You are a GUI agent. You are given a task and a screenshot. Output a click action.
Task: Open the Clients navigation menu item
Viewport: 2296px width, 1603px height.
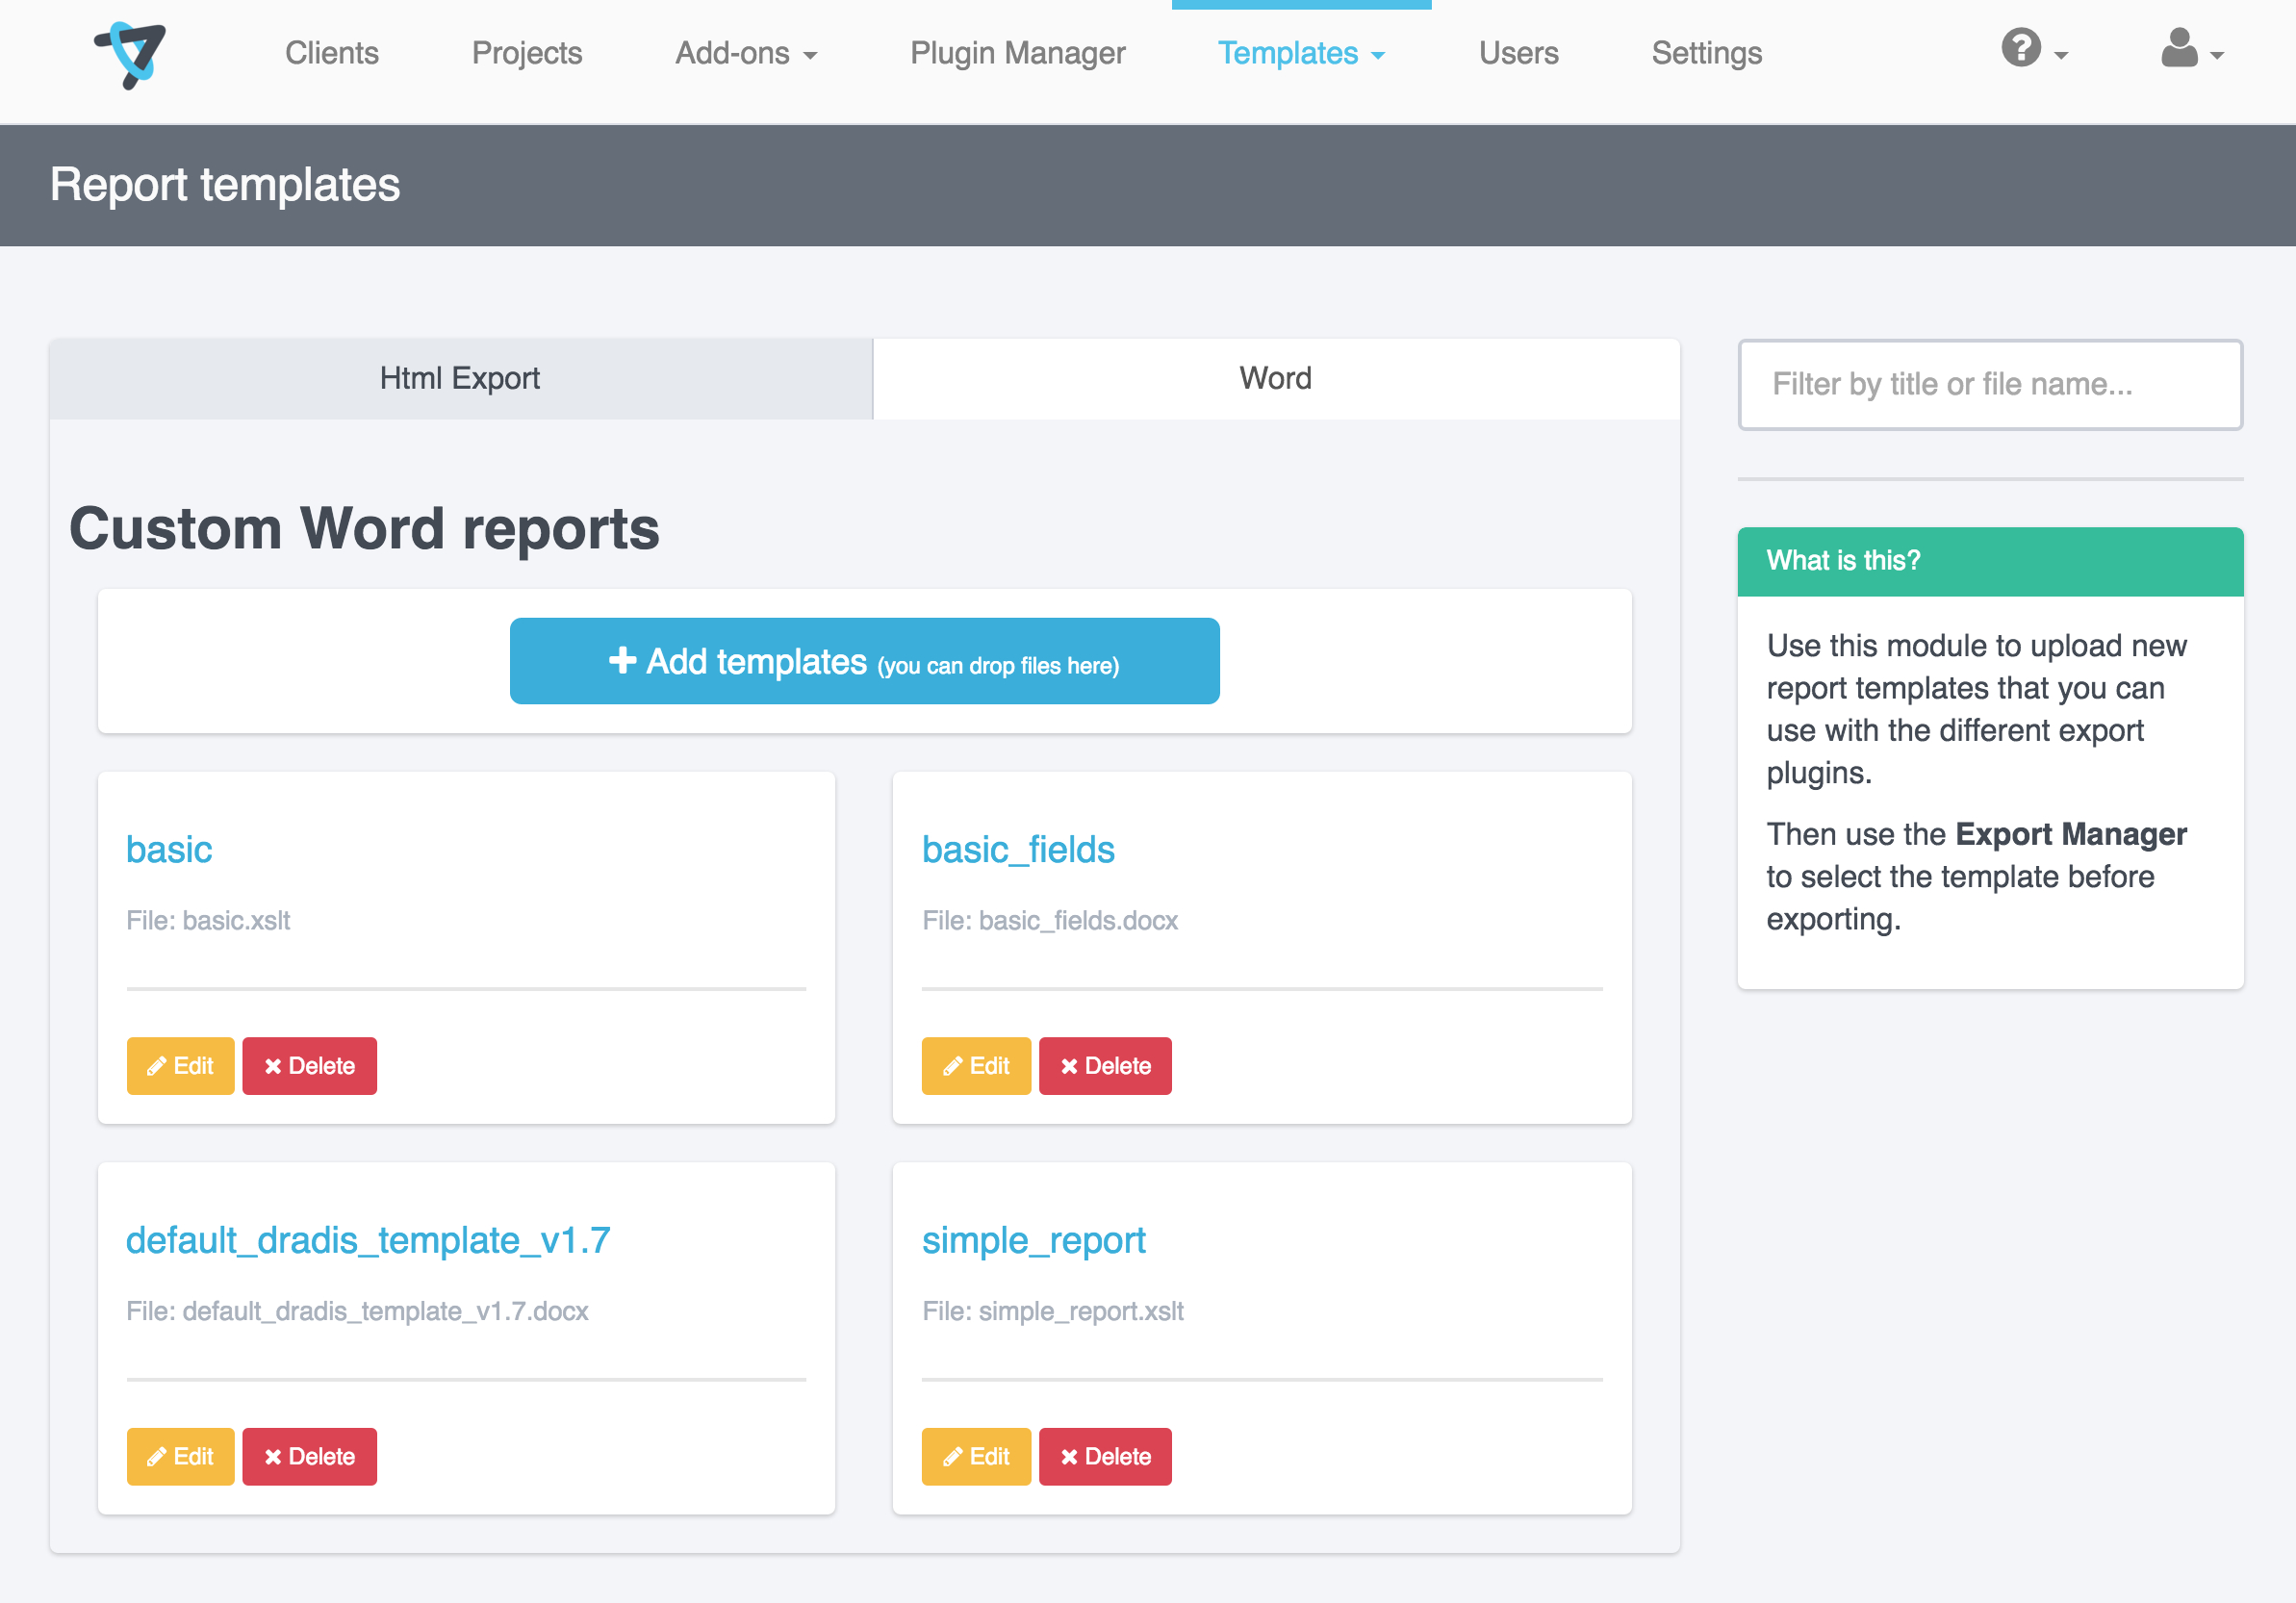click(330, 52)
